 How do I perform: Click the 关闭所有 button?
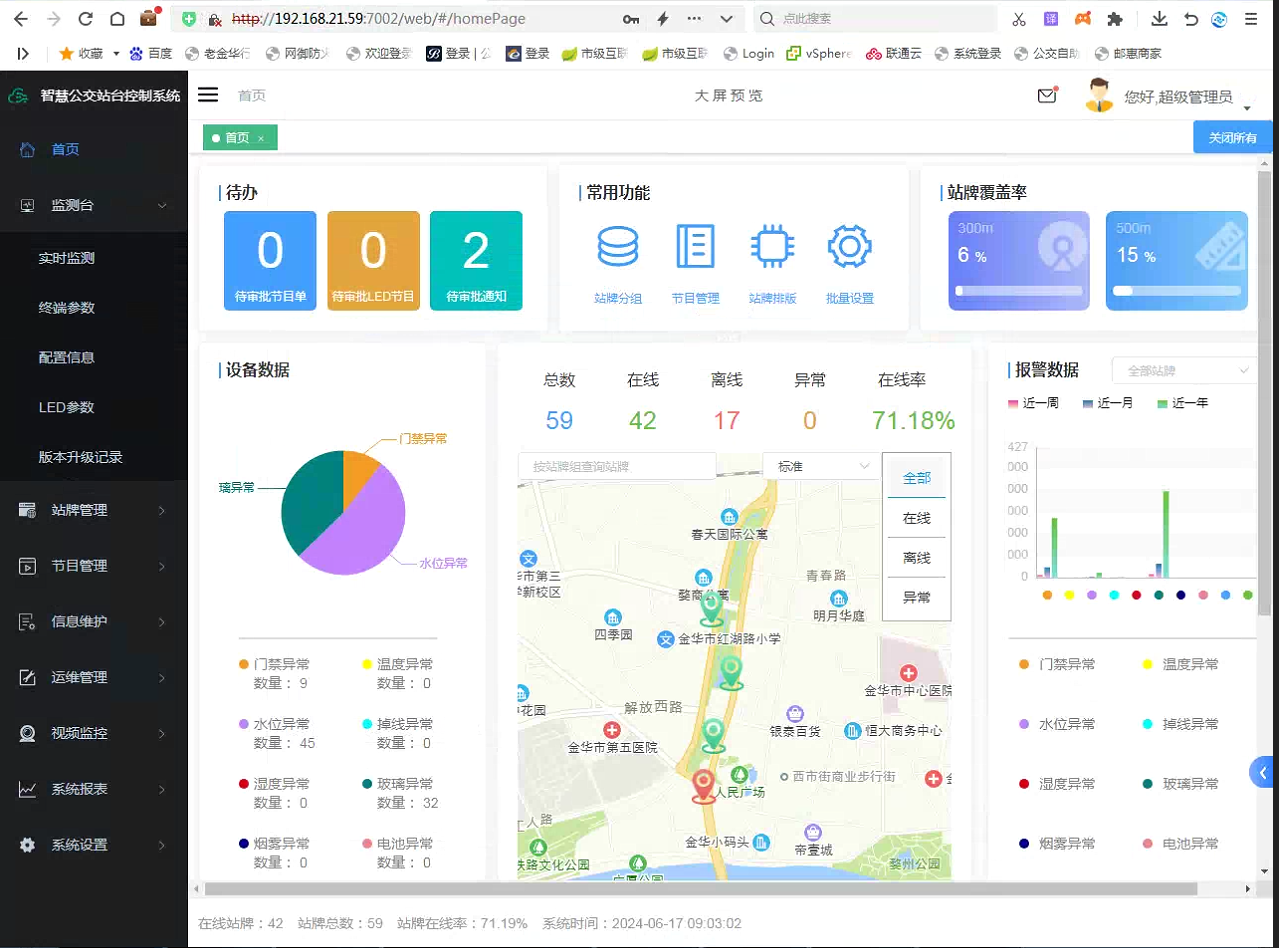click(1232, 138)
